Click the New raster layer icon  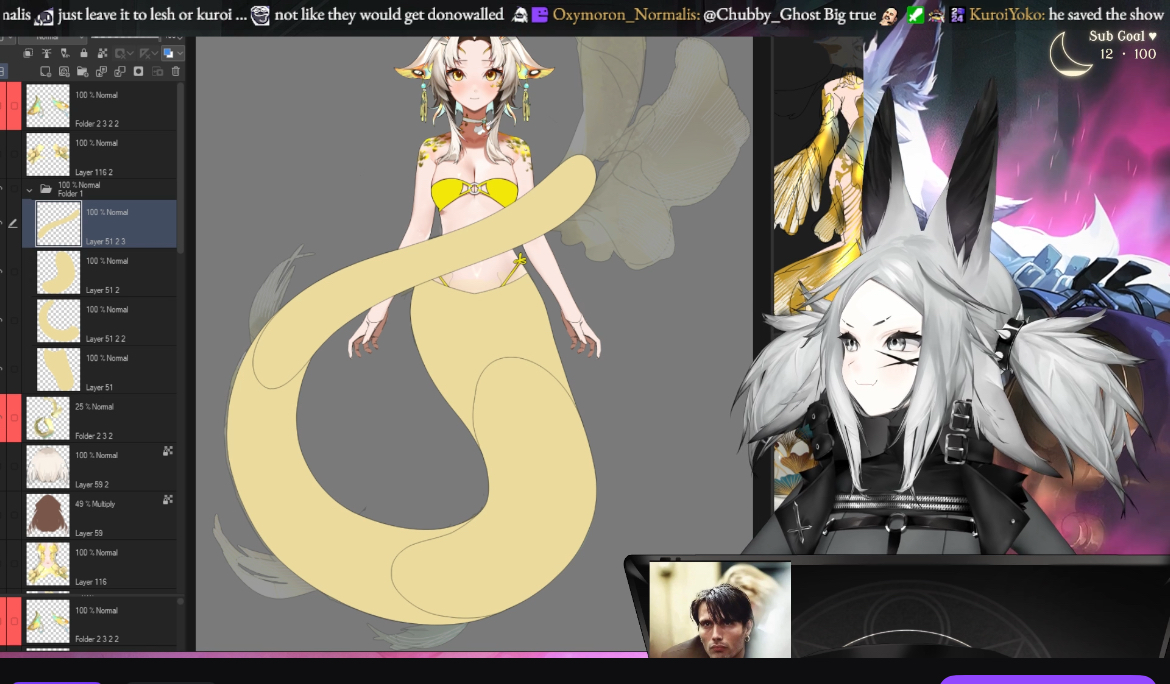45,71
